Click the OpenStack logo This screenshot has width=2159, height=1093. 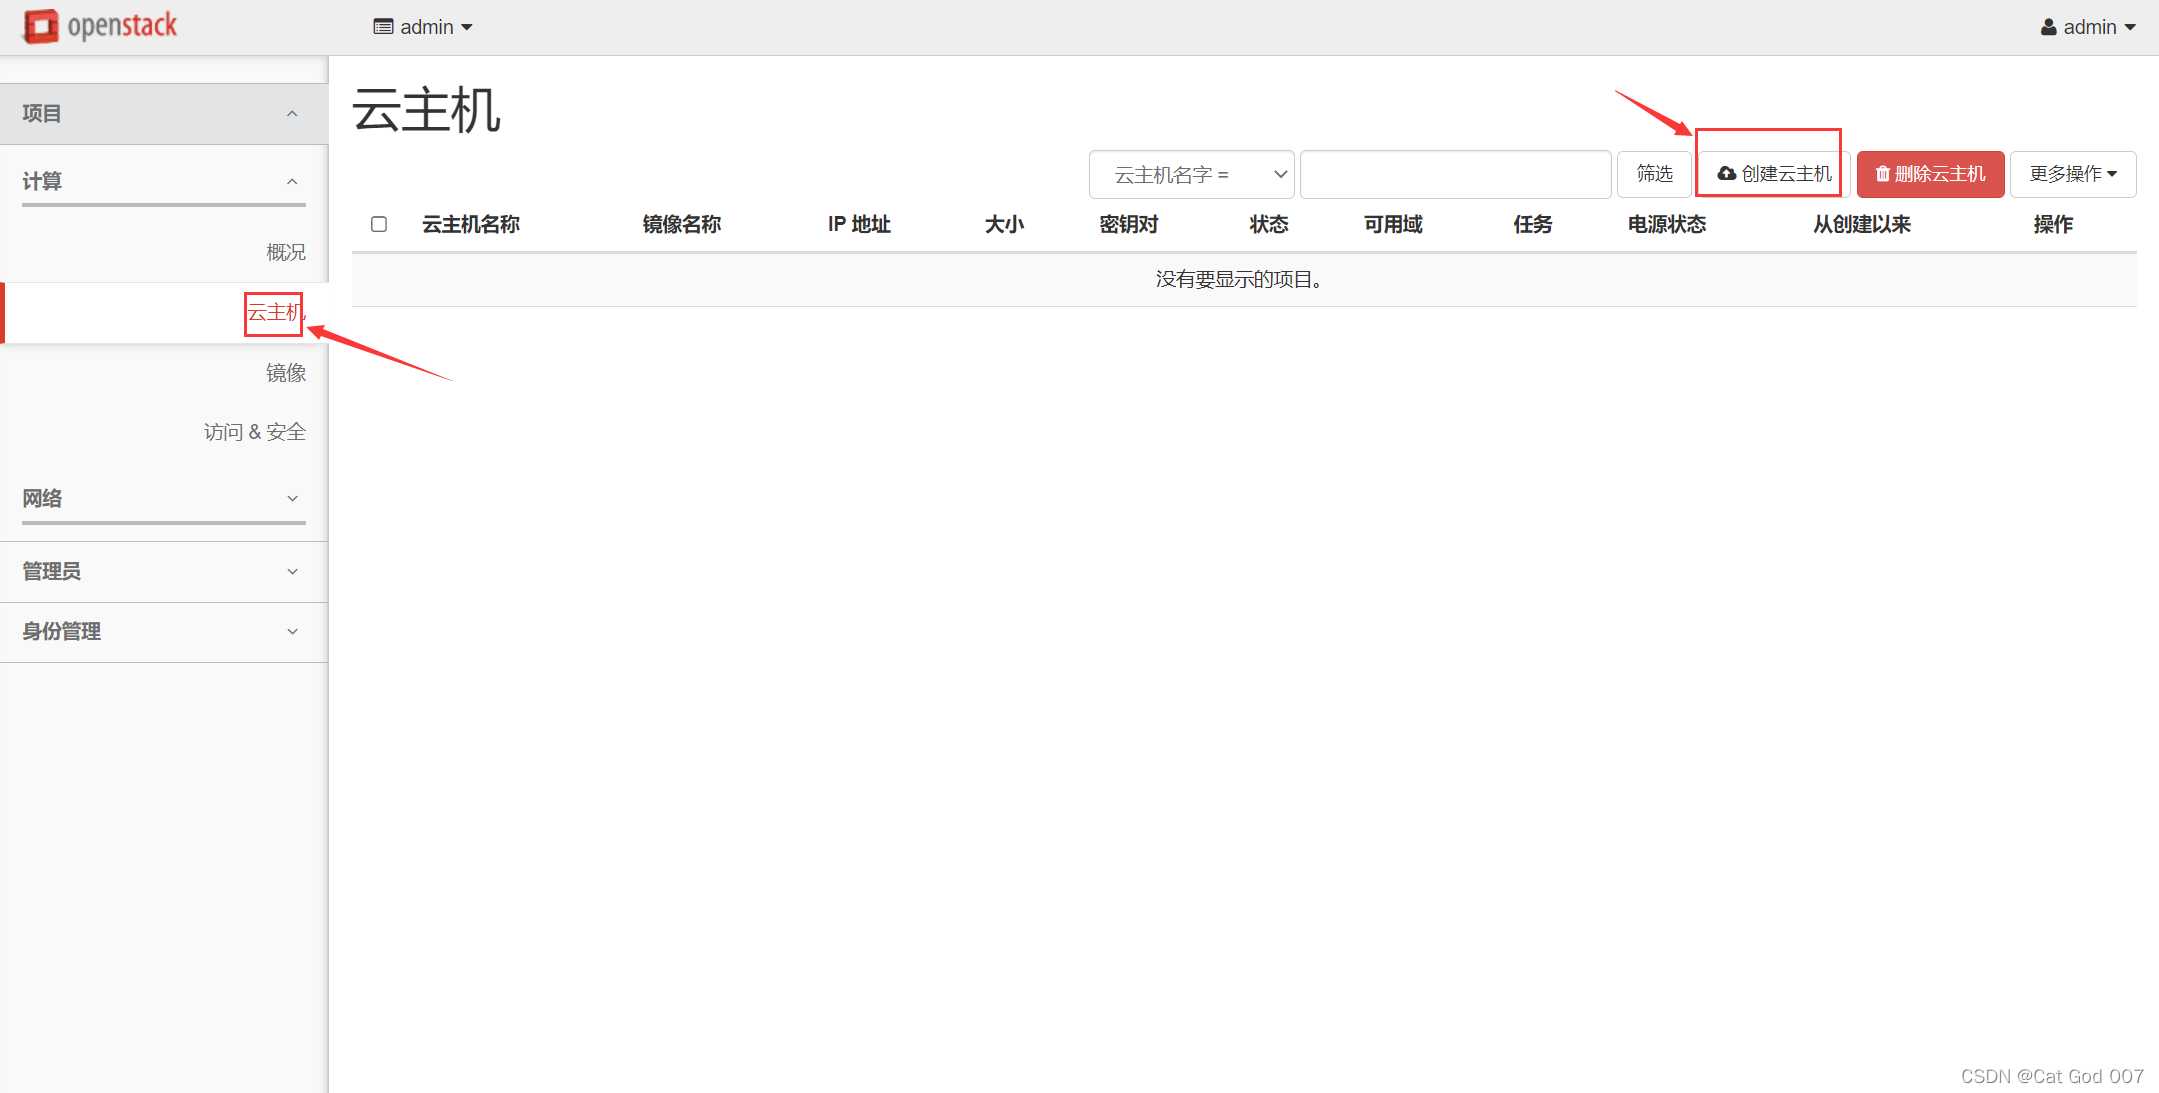point(100,26)
